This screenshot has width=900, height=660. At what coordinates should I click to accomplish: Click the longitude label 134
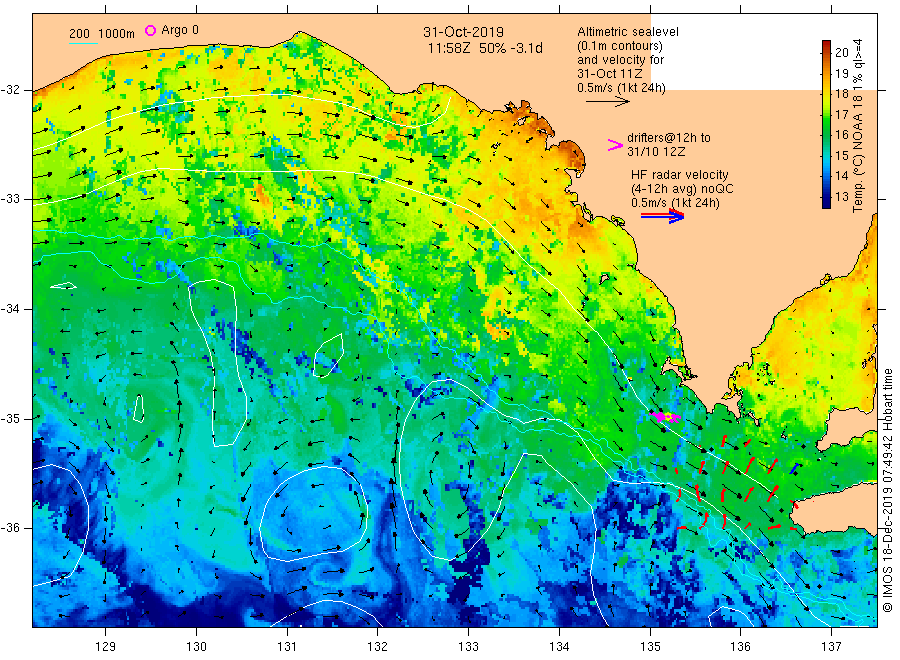click(559, 647)
